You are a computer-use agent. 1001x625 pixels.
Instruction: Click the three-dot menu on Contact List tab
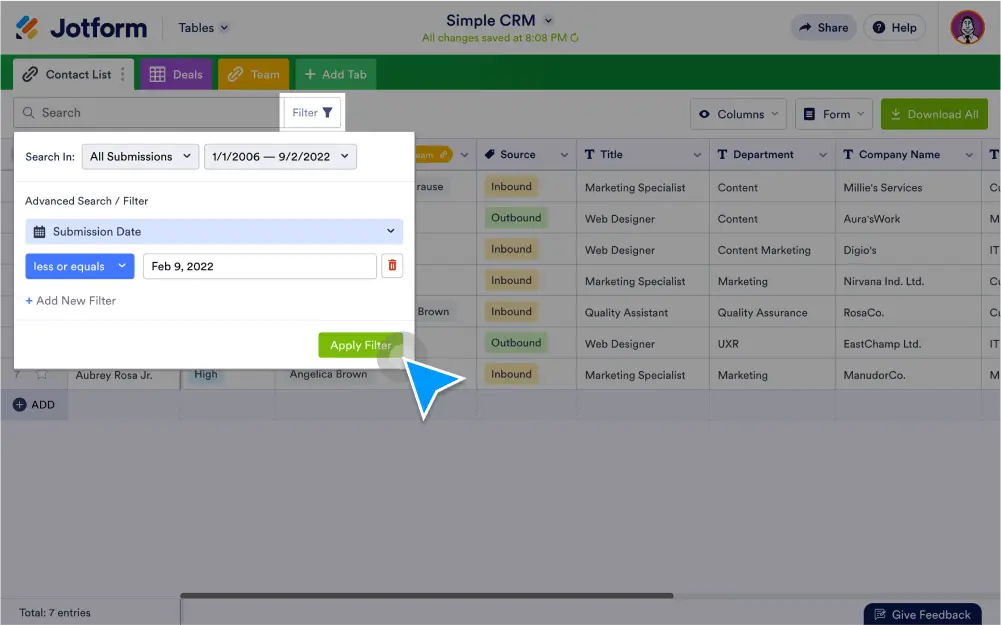[x=123, y=74]
